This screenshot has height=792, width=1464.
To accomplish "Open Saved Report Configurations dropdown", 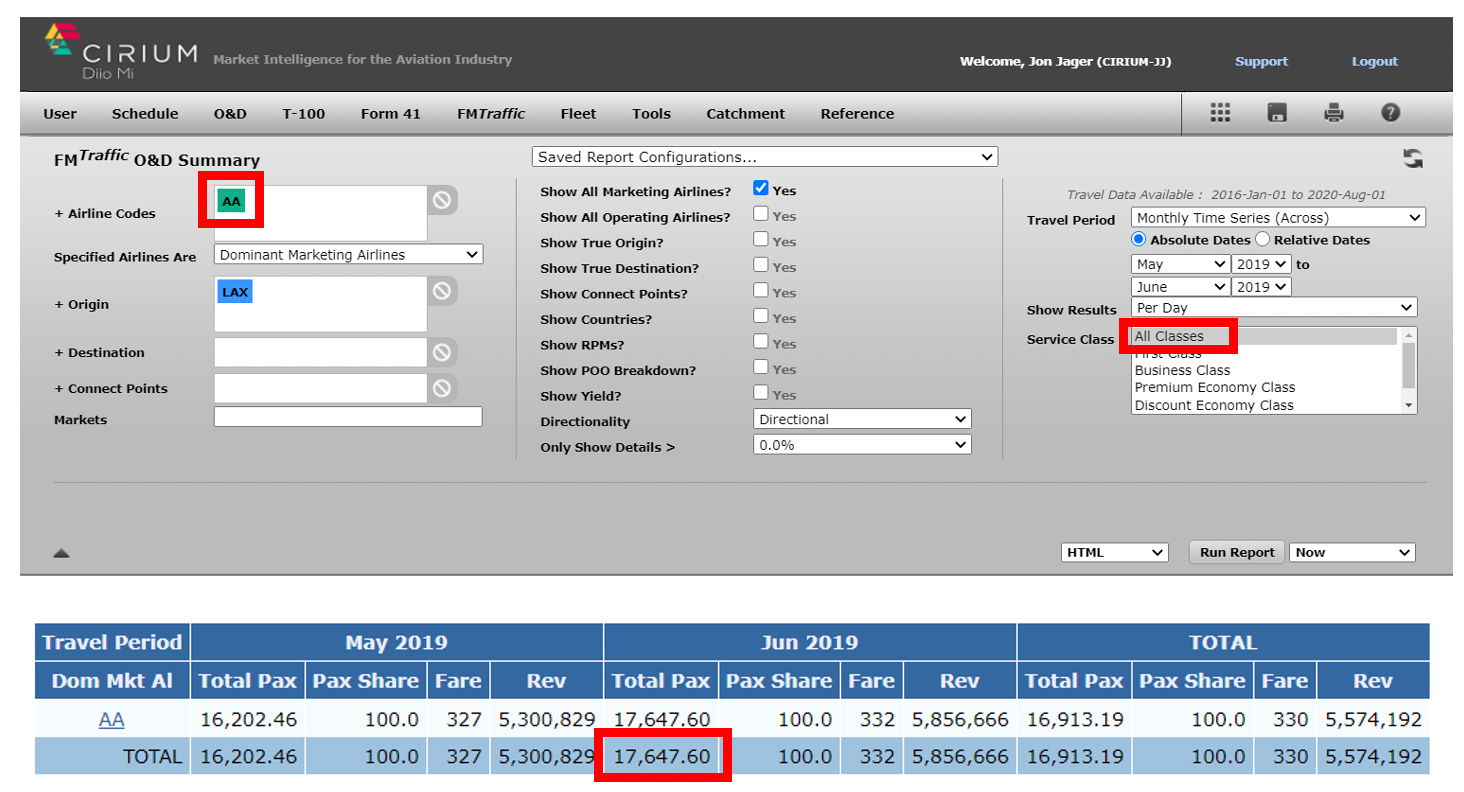I will click(765, 157).
